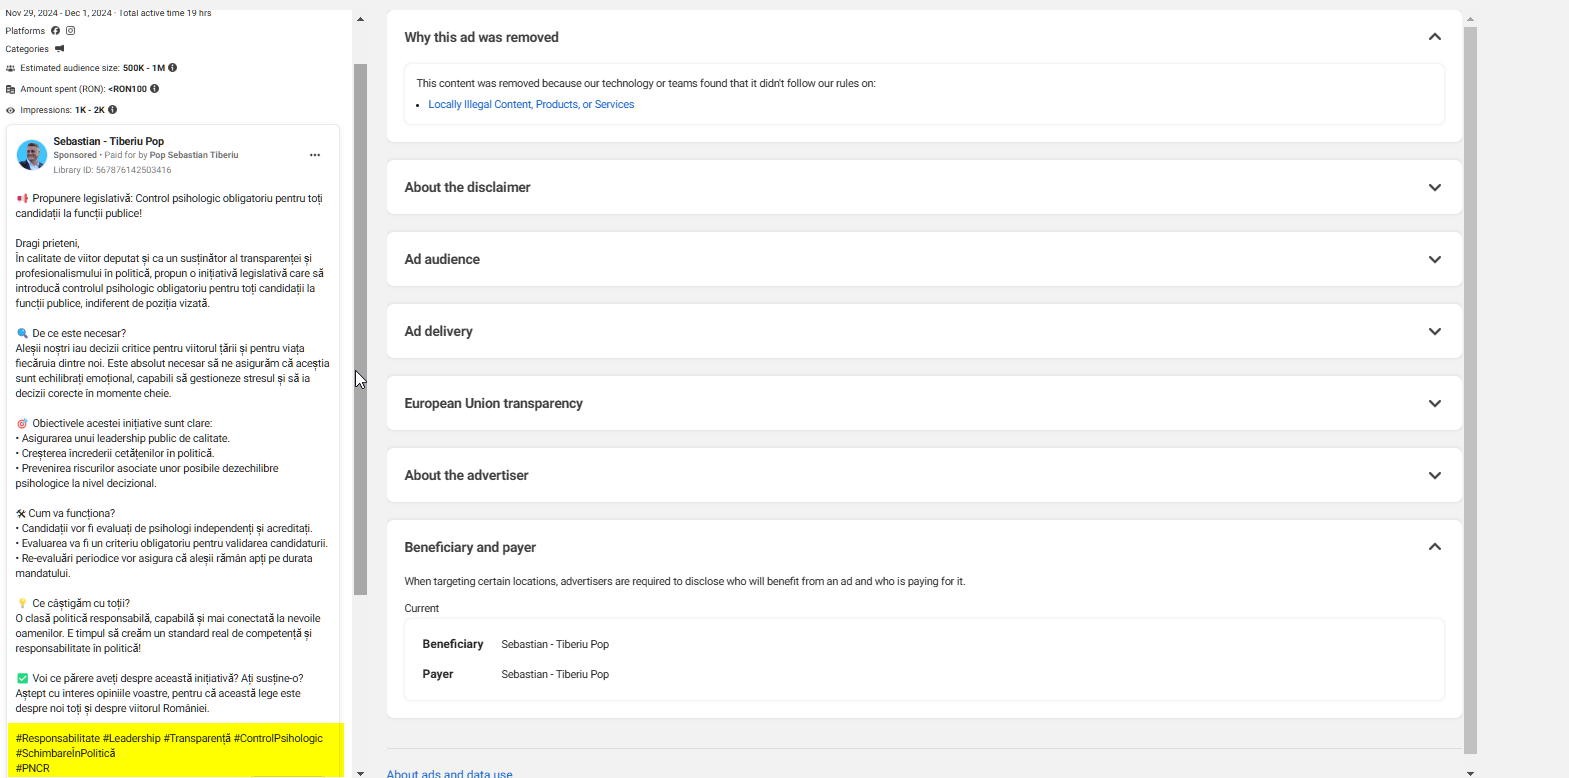Click the advertiser name Sebastian - Tiberiu Pop

pyautogui.click(x=108, y=141)
